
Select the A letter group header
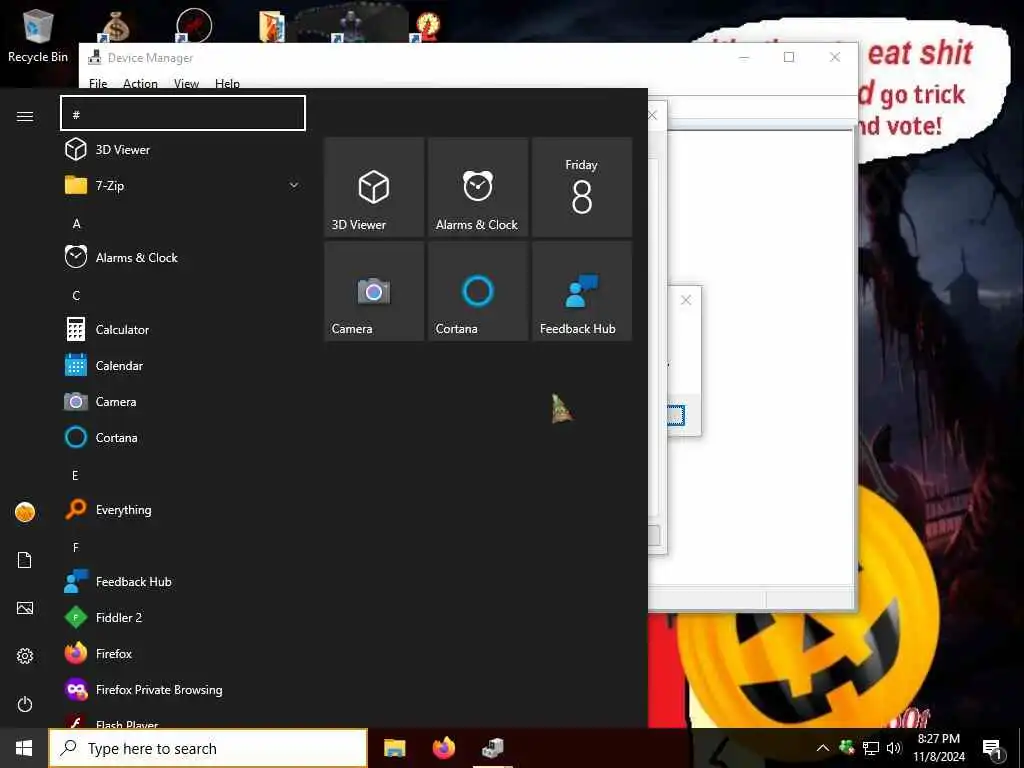pos(76,223)
